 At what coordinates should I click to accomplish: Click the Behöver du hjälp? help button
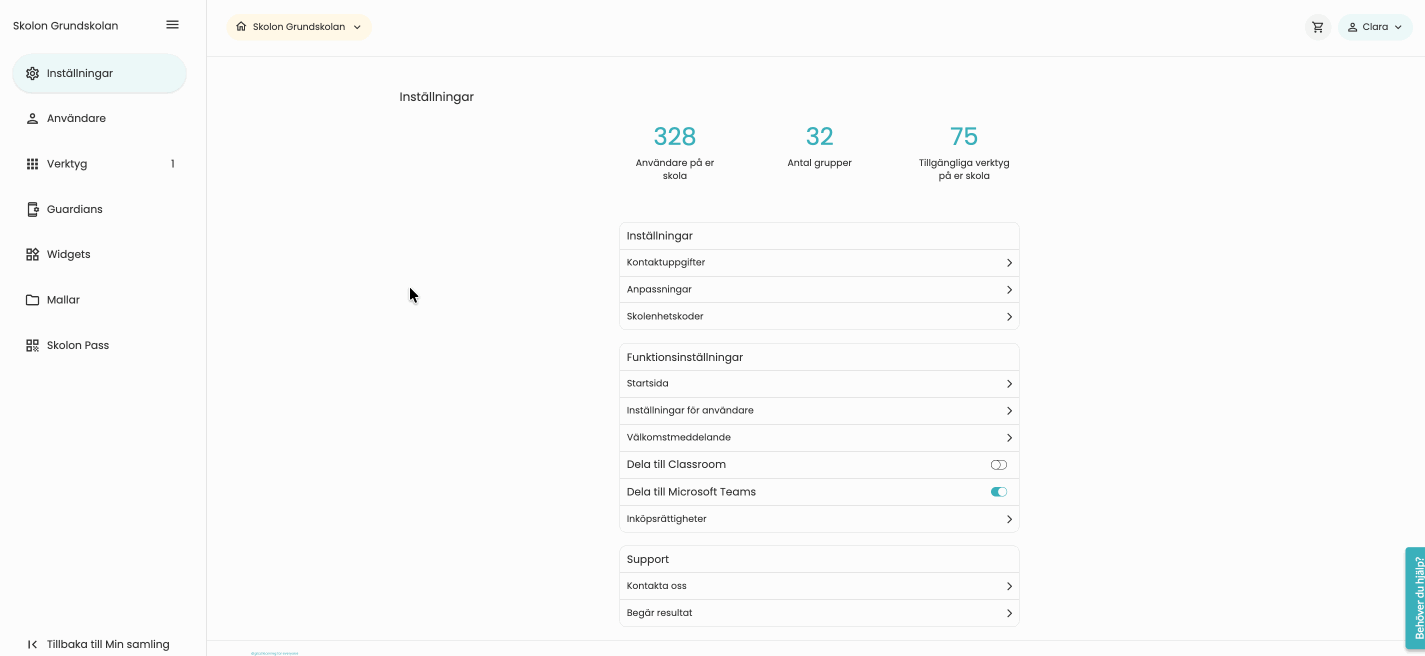click(x=1415, y=597)
